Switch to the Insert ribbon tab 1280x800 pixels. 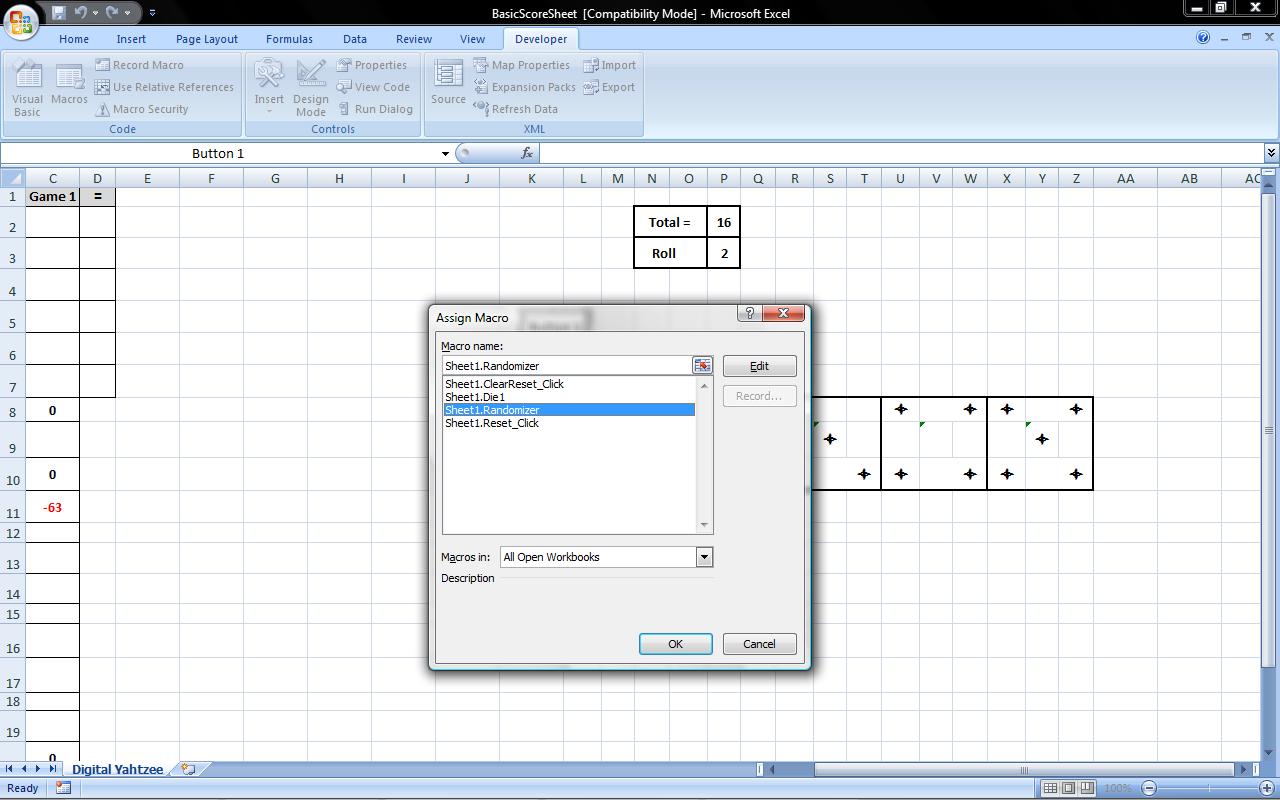click(x=131, y=39)
